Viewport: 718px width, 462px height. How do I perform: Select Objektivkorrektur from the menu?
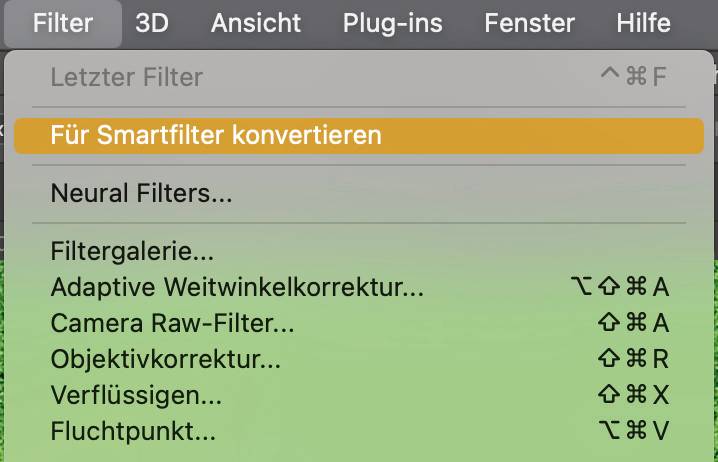pos(359,359)
